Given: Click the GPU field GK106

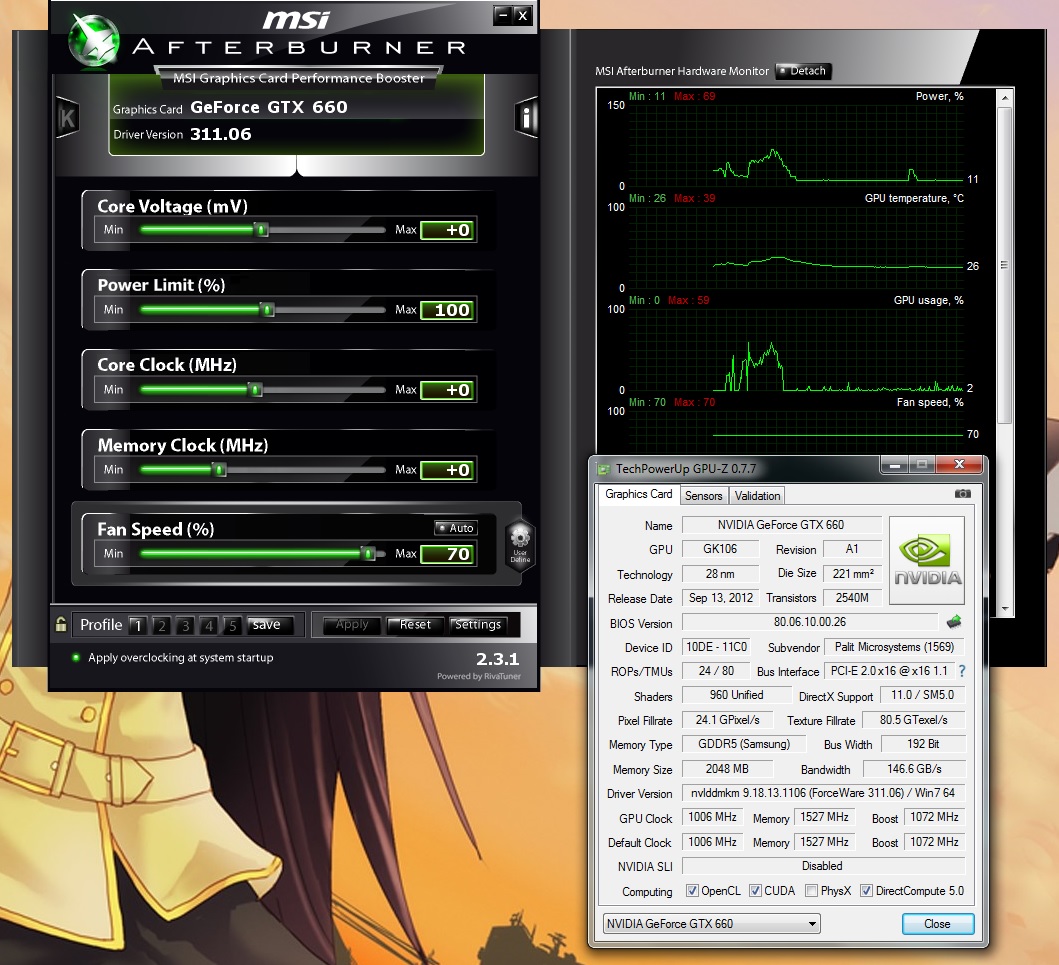Looking at the screenshot, I should (720, 549).
